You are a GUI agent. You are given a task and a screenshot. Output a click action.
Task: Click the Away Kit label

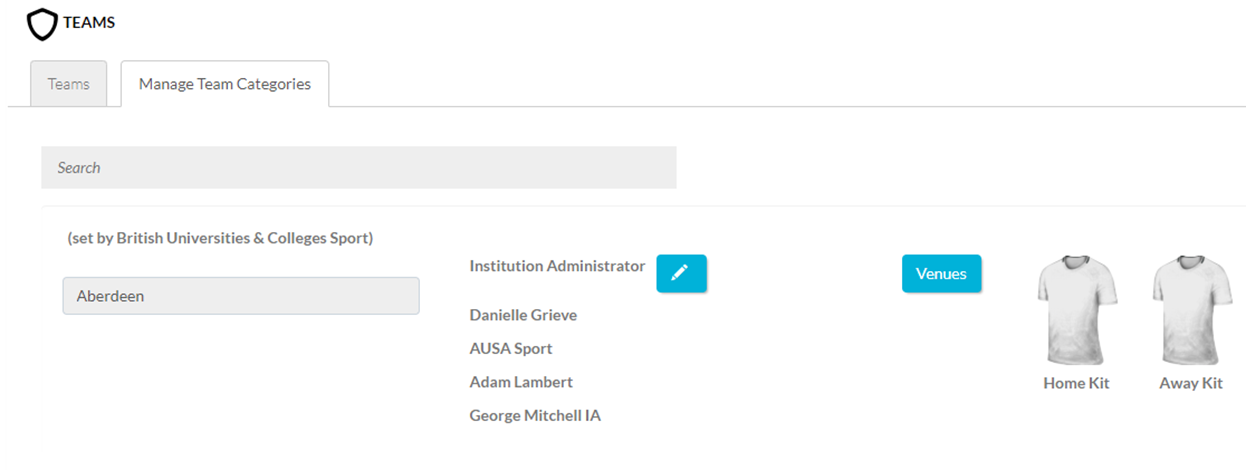1191,383
